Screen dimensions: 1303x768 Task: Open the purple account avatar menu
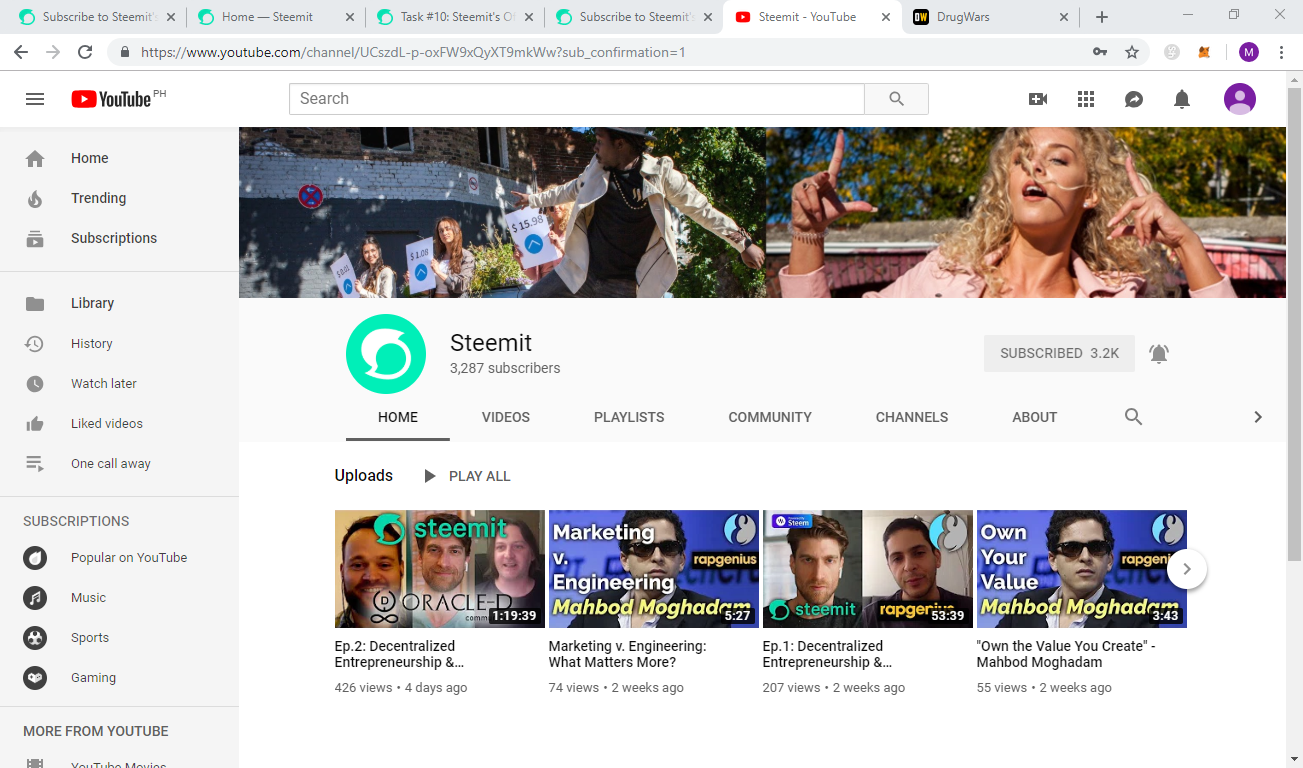click(1240, 99)
